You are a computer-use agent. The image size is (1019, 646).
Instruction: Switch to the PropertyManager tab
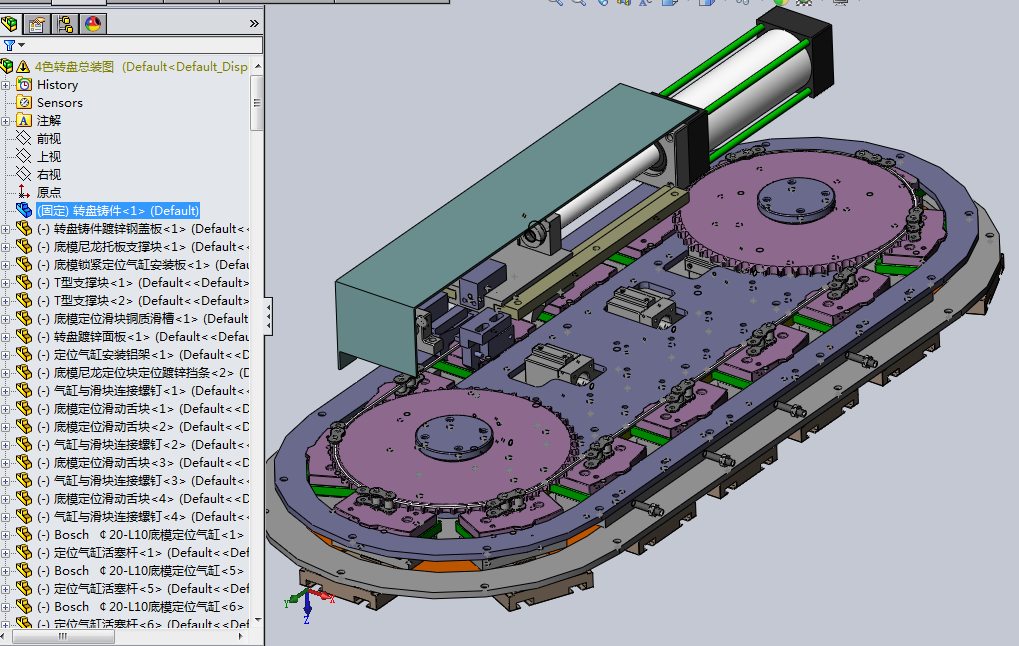point(37,24)
